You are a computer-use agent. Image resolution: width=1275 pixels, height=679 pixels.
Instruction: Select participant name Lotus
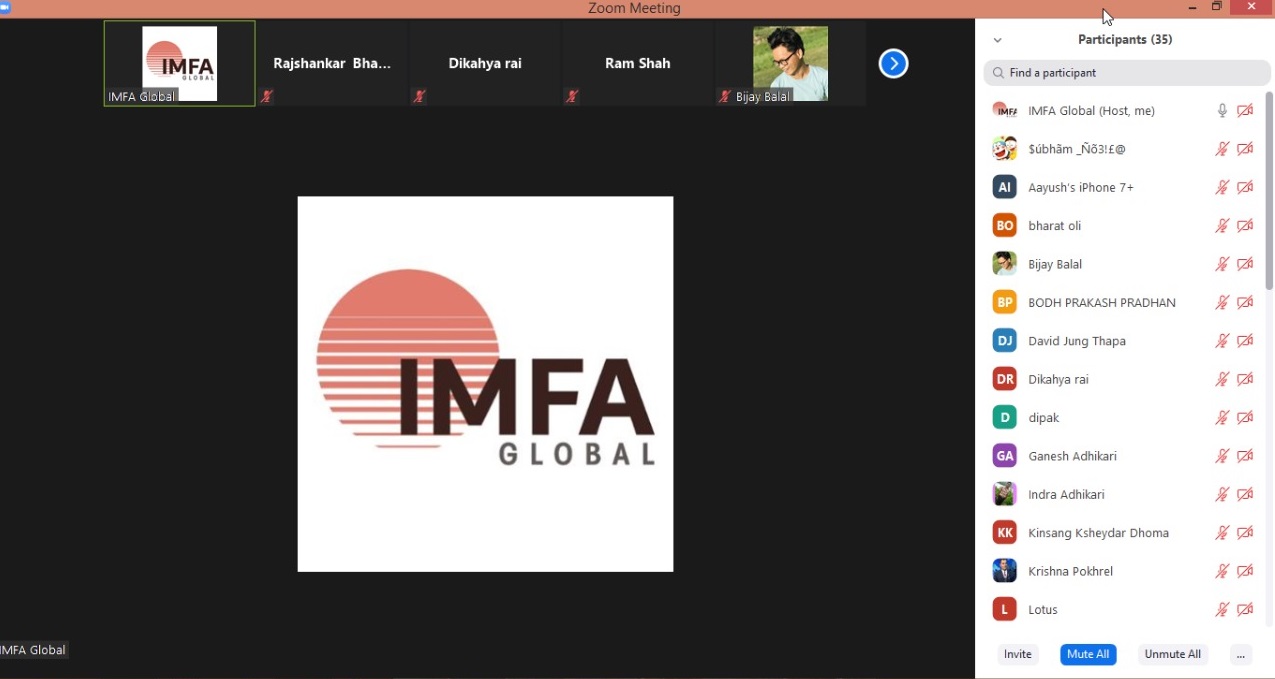point(1043,610)
